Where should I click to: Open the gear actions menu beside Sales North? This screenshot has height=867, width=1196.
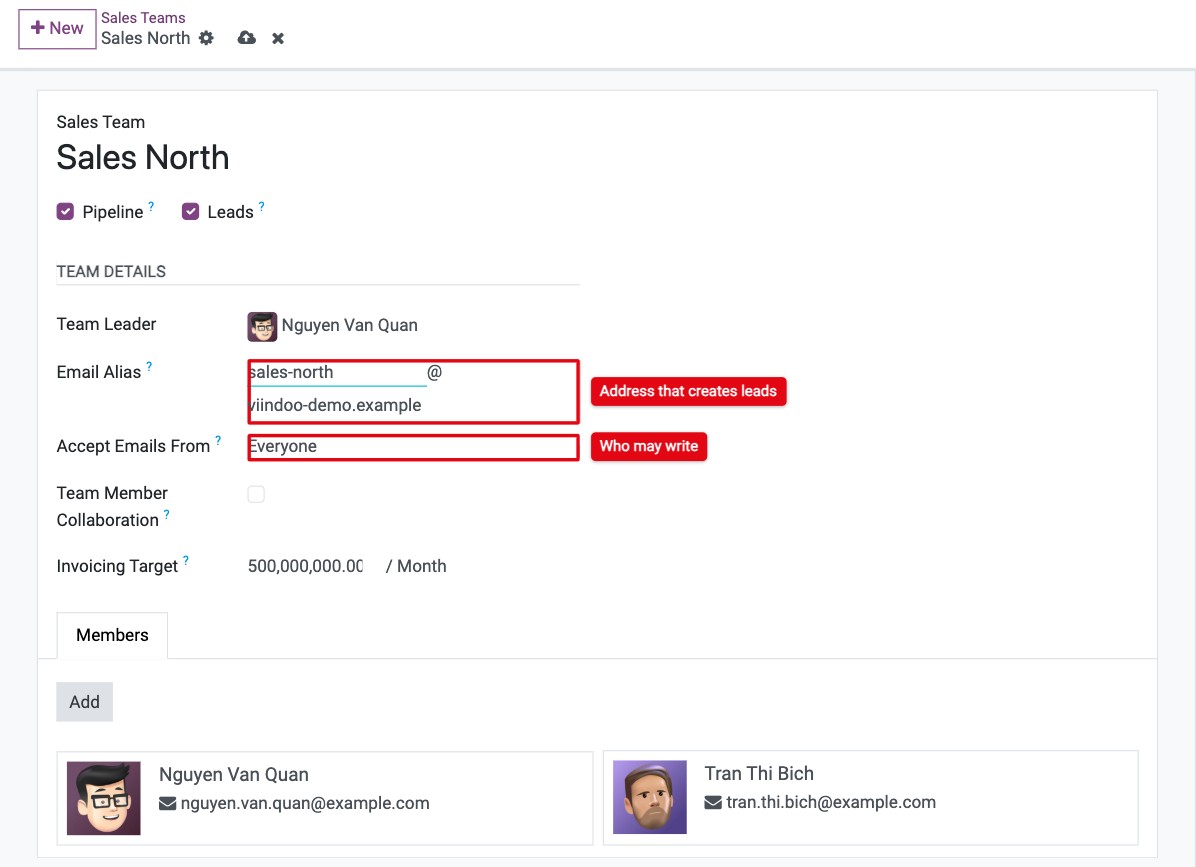coord(206,38)
